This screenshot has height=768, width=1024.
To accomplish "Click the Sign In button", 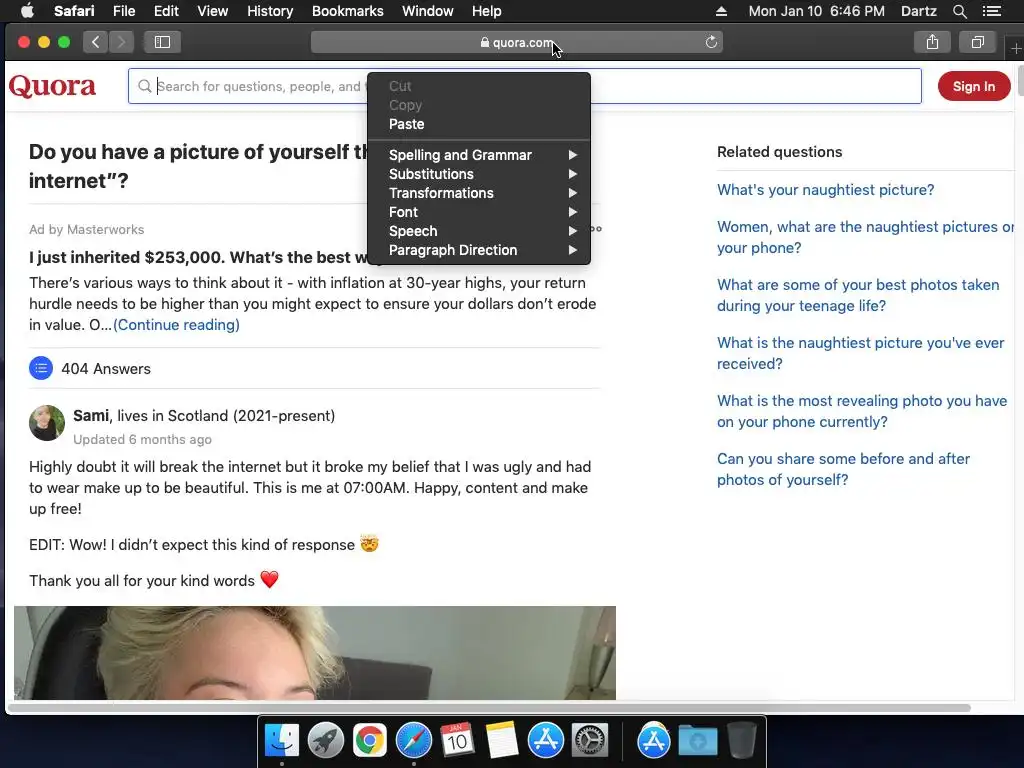I will click(x=974, y=86).
